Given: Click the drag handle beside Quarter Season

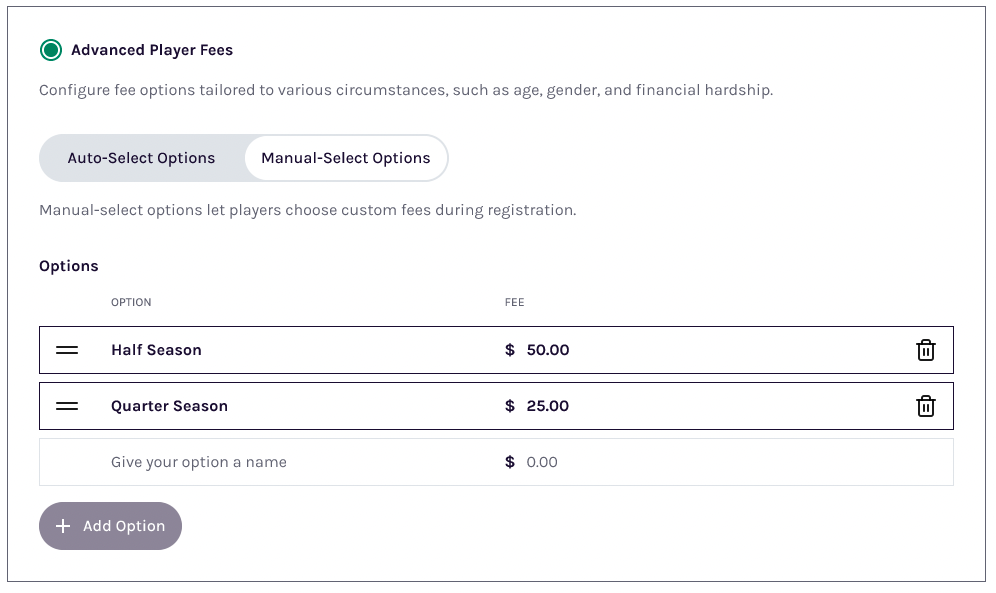Looking at the screenshot, I should [x=67, y=406].
